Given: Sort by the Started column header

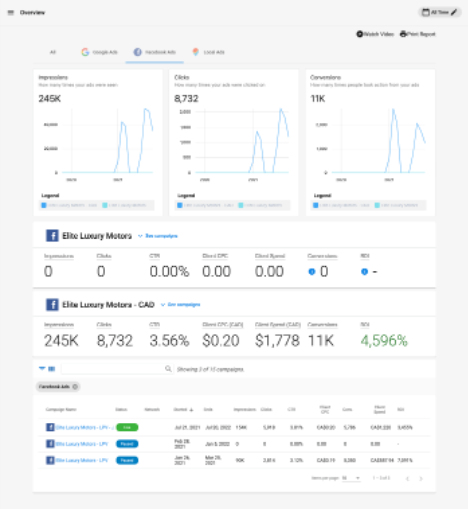Looking at the screenshot, I should coord(183,409).
